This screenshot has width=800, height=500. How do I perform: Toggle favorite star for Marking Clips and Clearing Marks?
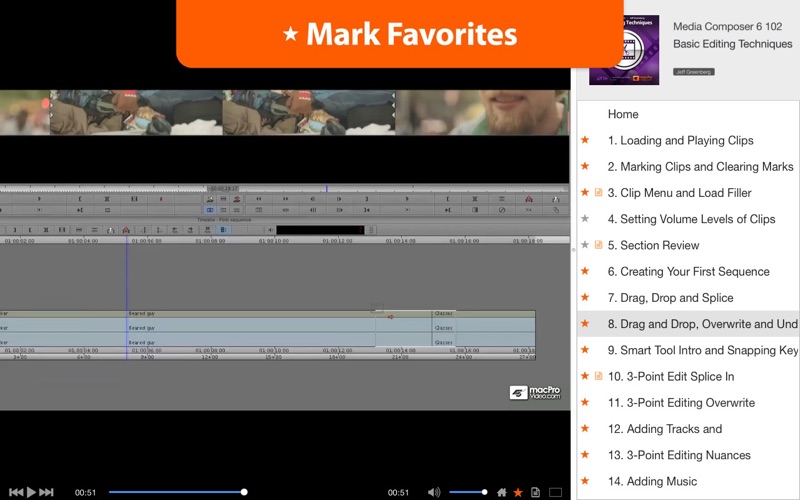(x=585, y=166)
